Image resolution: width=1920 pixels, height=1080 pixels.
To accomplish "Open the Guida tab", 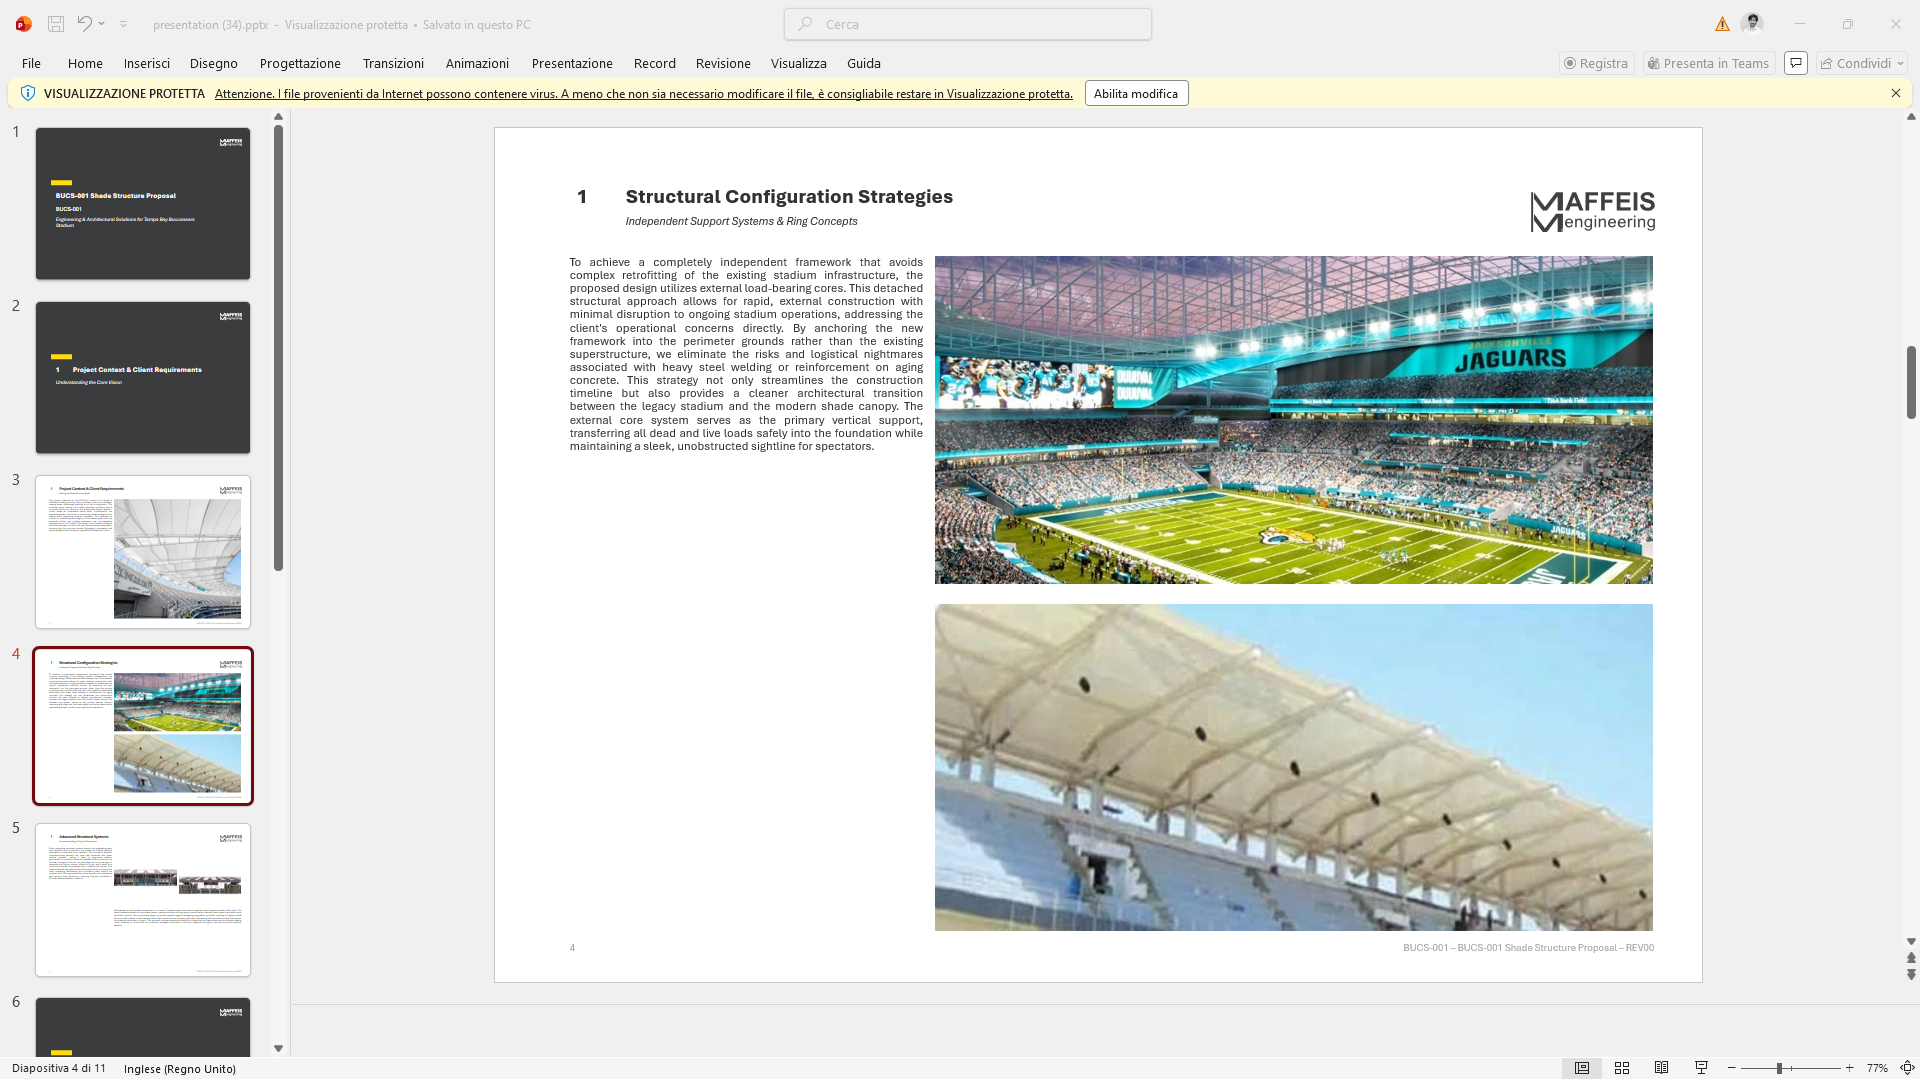I will tap(864, 63).
